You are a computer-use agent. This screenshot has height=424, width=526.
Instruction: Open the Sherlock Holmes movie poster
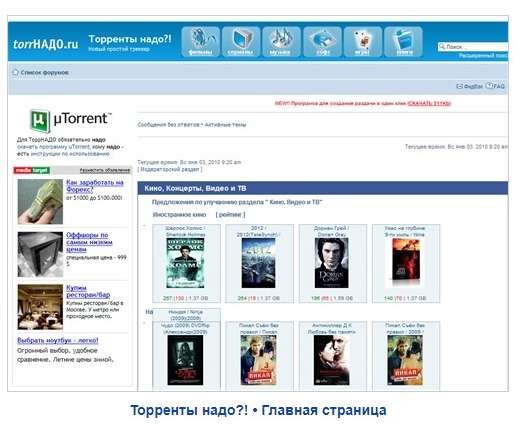(186, 263)
